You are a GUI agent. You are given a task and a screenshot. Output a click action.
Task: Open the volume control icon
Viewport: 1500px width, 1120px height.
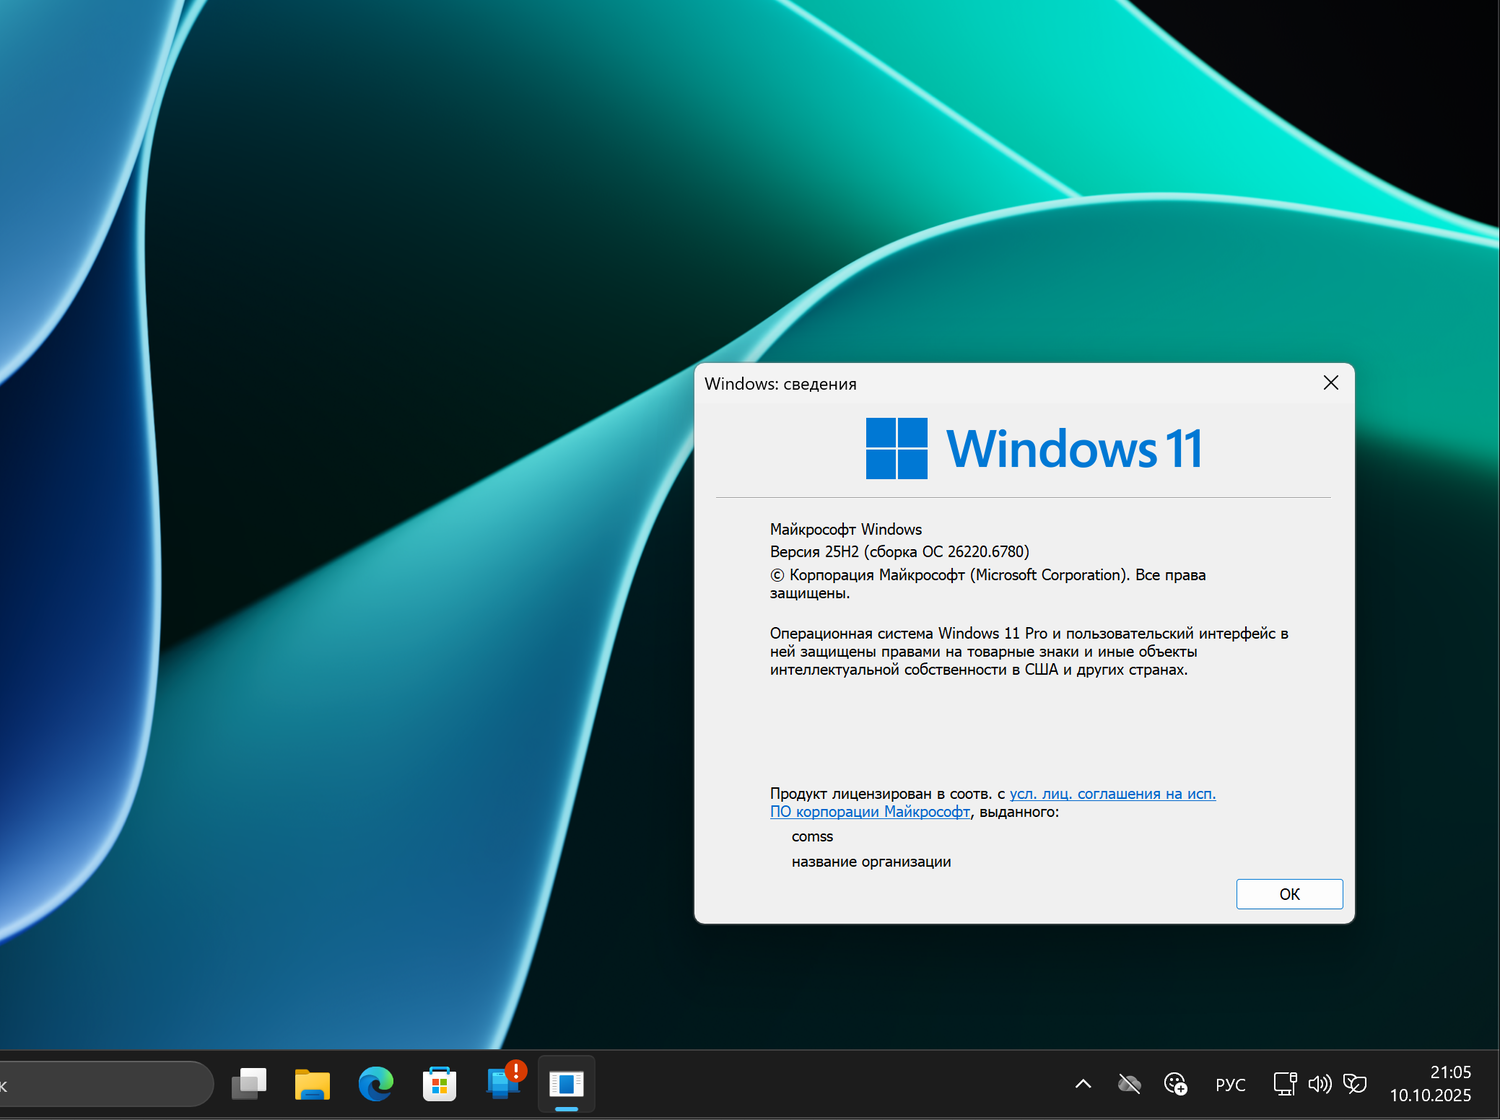click(x=1320, y=1084)
